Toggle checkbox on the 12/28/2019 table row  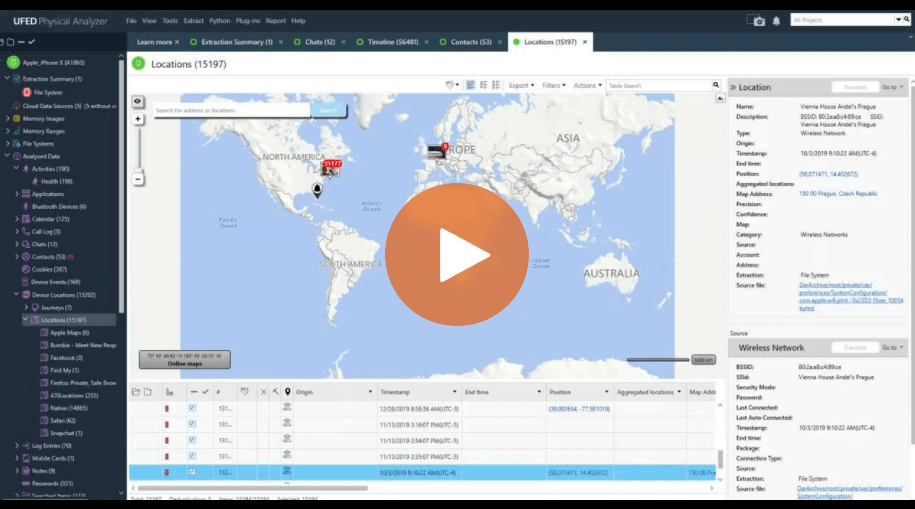tap(192, 409)
